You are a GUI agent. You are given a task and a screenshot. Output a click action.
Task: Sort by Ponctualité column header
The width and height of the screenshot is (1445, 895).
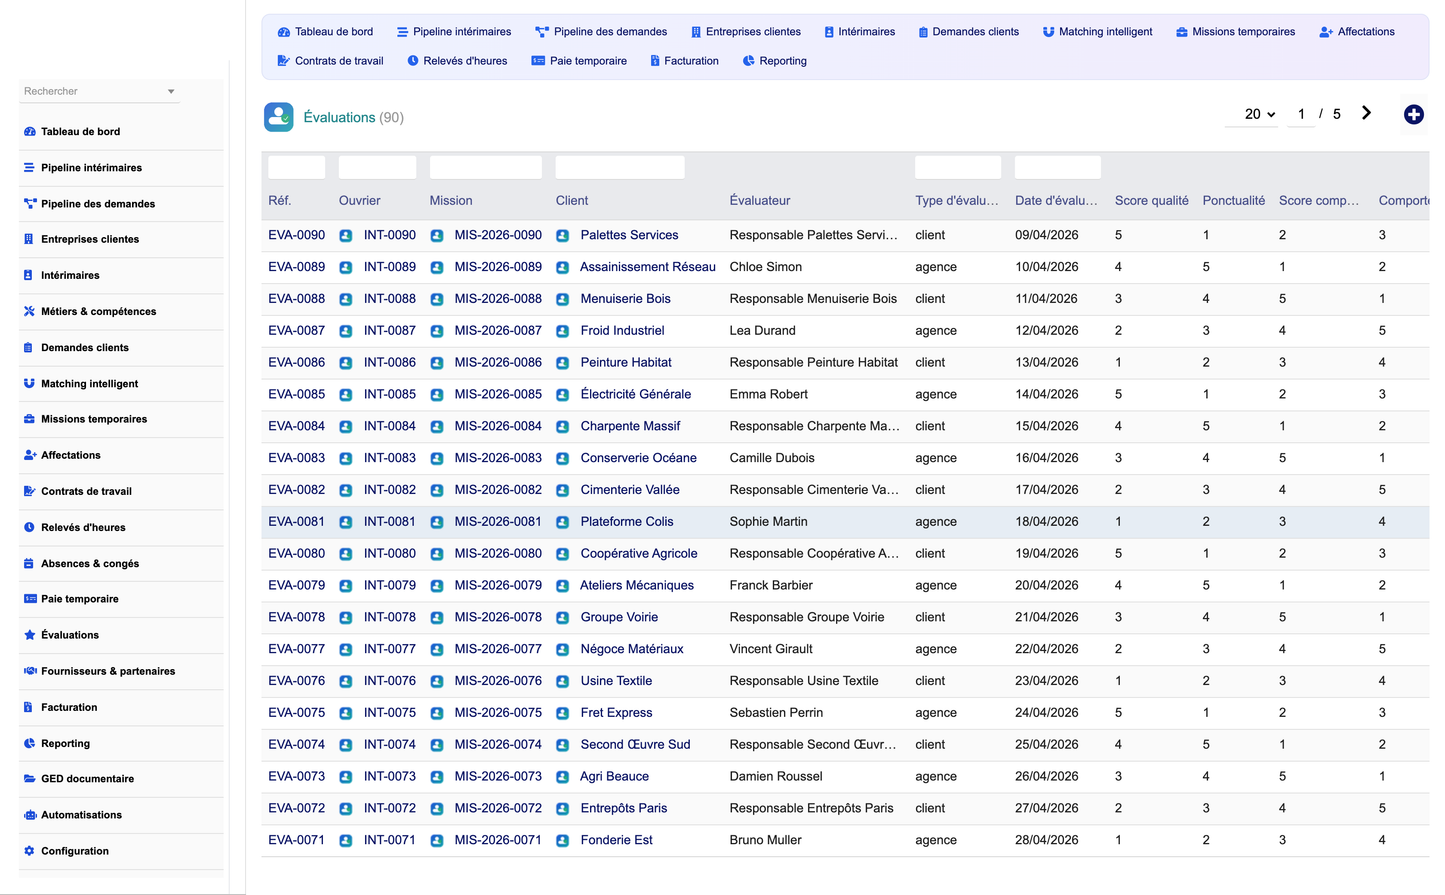[x=1233, y=201]
